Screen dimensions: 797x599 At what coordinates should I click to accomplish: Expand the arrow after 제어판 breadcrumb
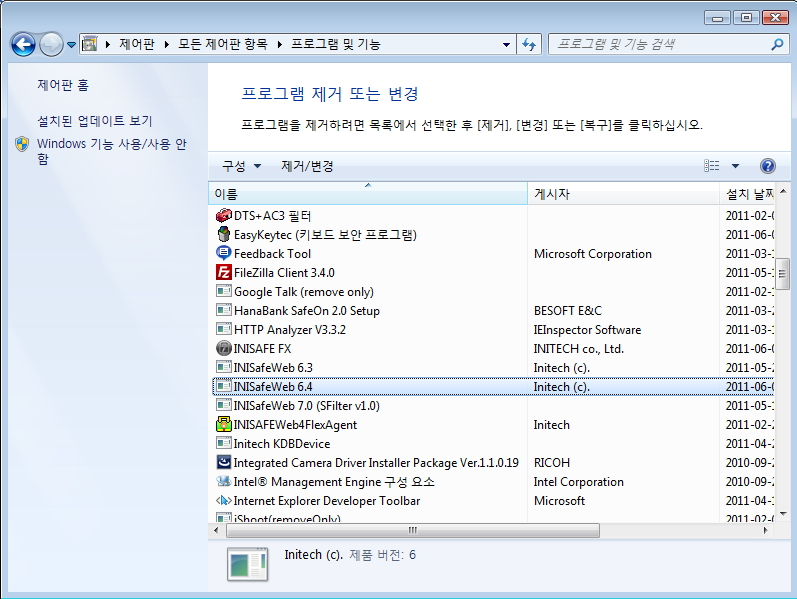(166, 45)
